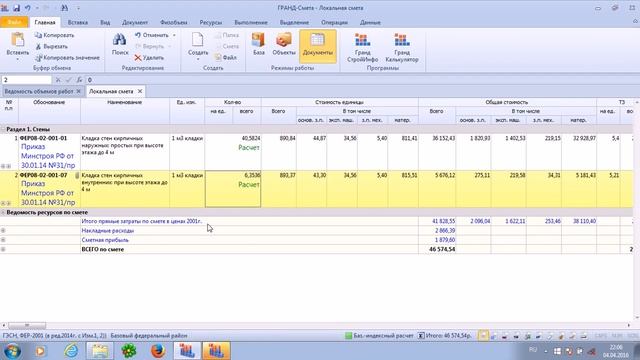Screen dimensions: 640x360
Task: Select the total value 46 574,54
Action: [x=442, y=249]
